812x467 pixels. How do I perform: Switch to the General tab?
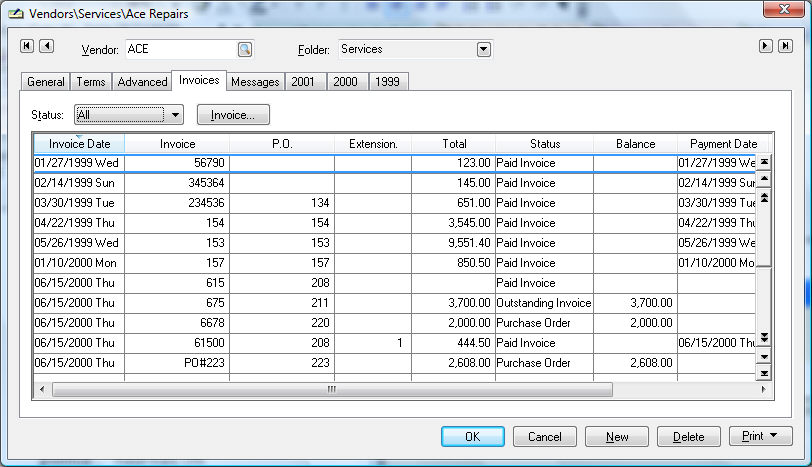click(46, 82)
